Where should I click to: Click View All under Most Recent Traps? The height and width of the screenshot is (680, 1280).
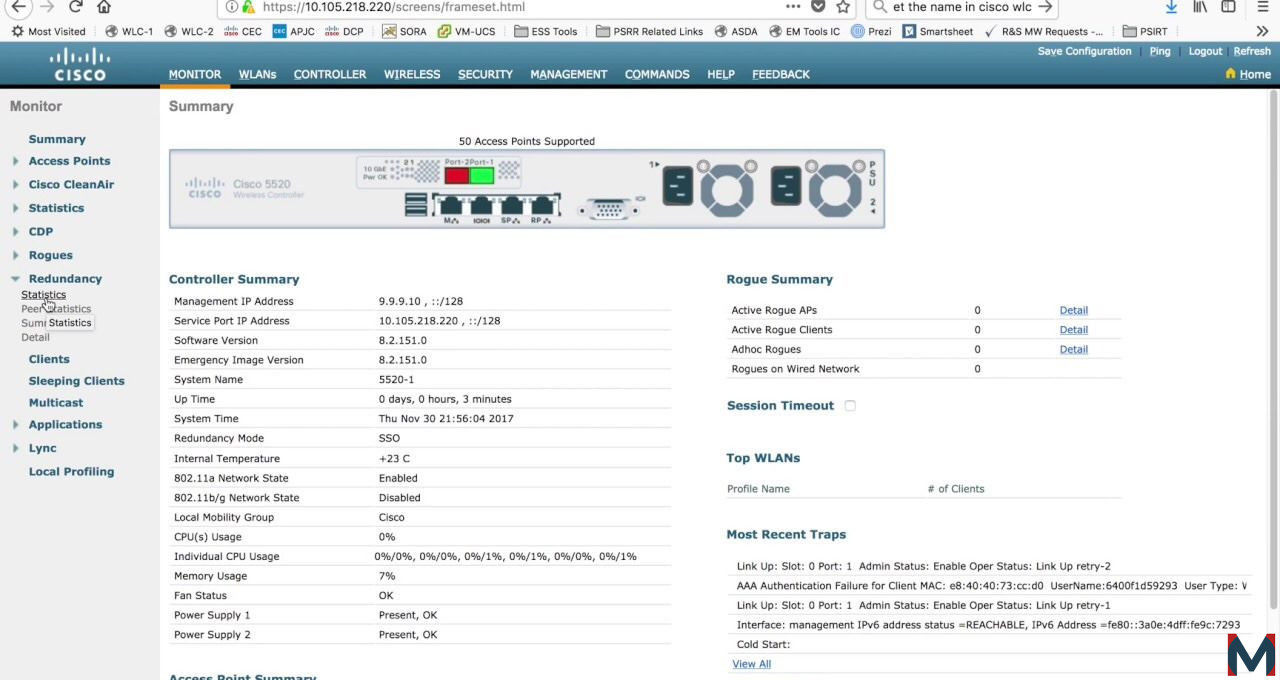(x=752, y=664)
